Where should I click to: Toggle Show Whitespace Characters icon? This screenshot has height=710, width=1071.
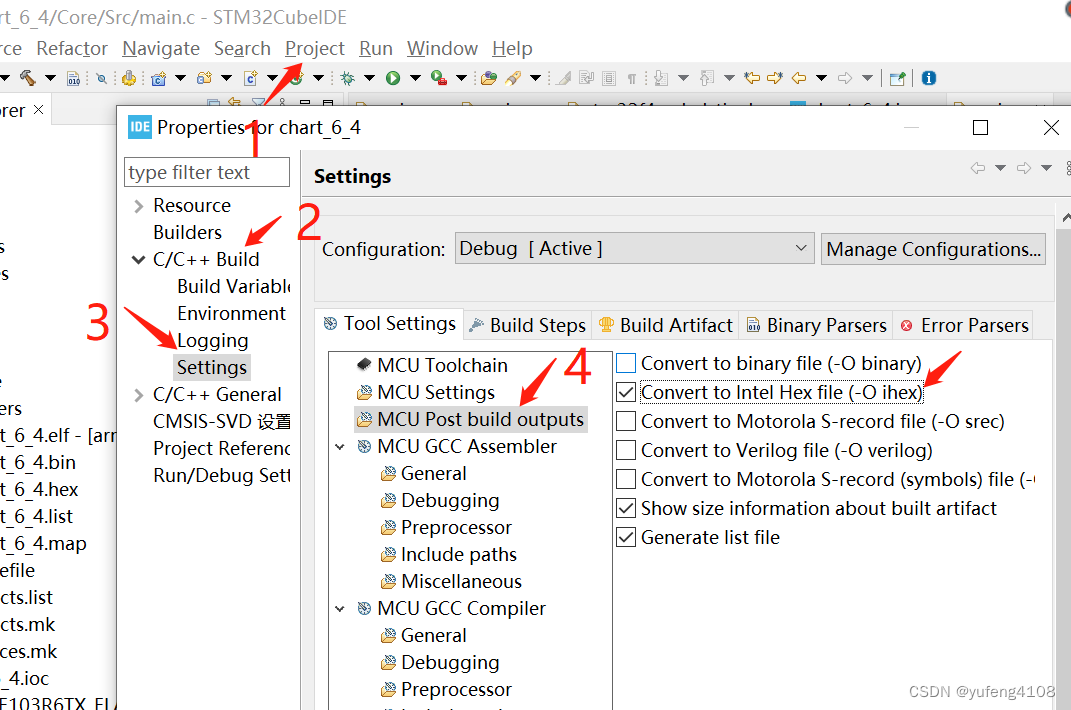pos(631,77)
